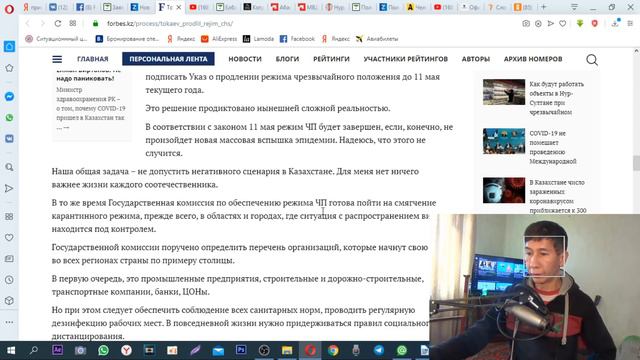Open Google Chrome from the taskbar
Viewport: 640px width, 360px height.
[333, 350]
